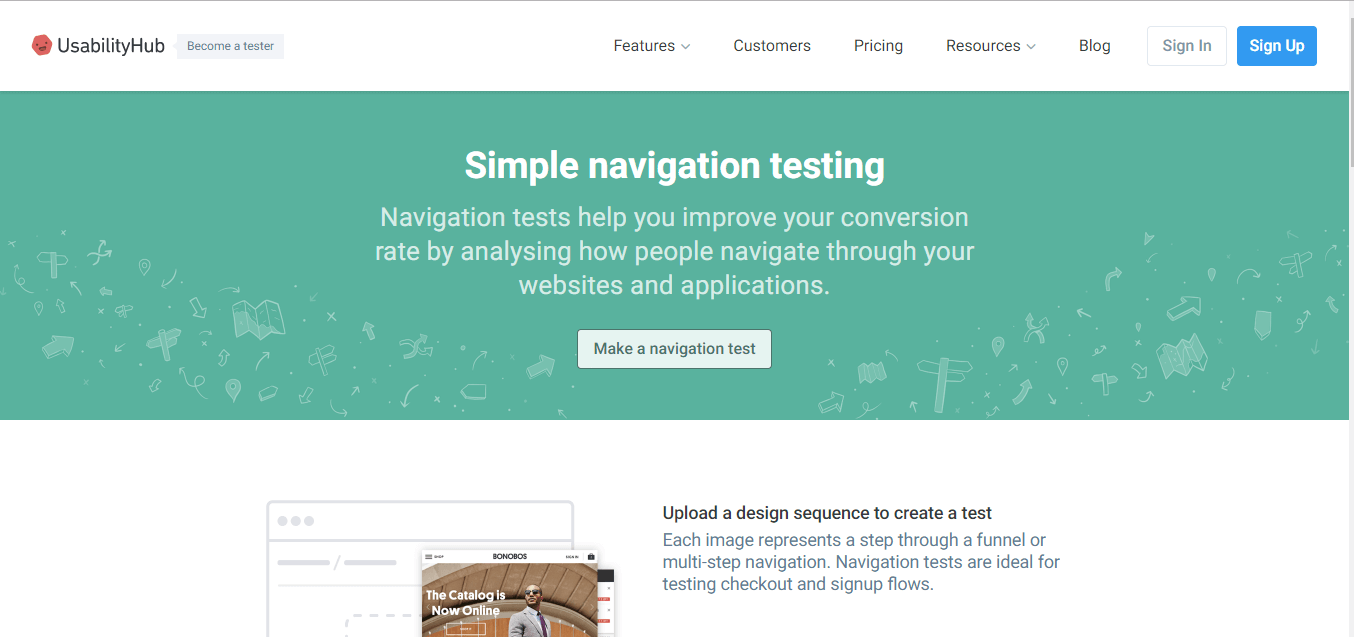Click the Make a navigation test button
This screenshot has width=1354, height=637.
[x=674, y=349]
